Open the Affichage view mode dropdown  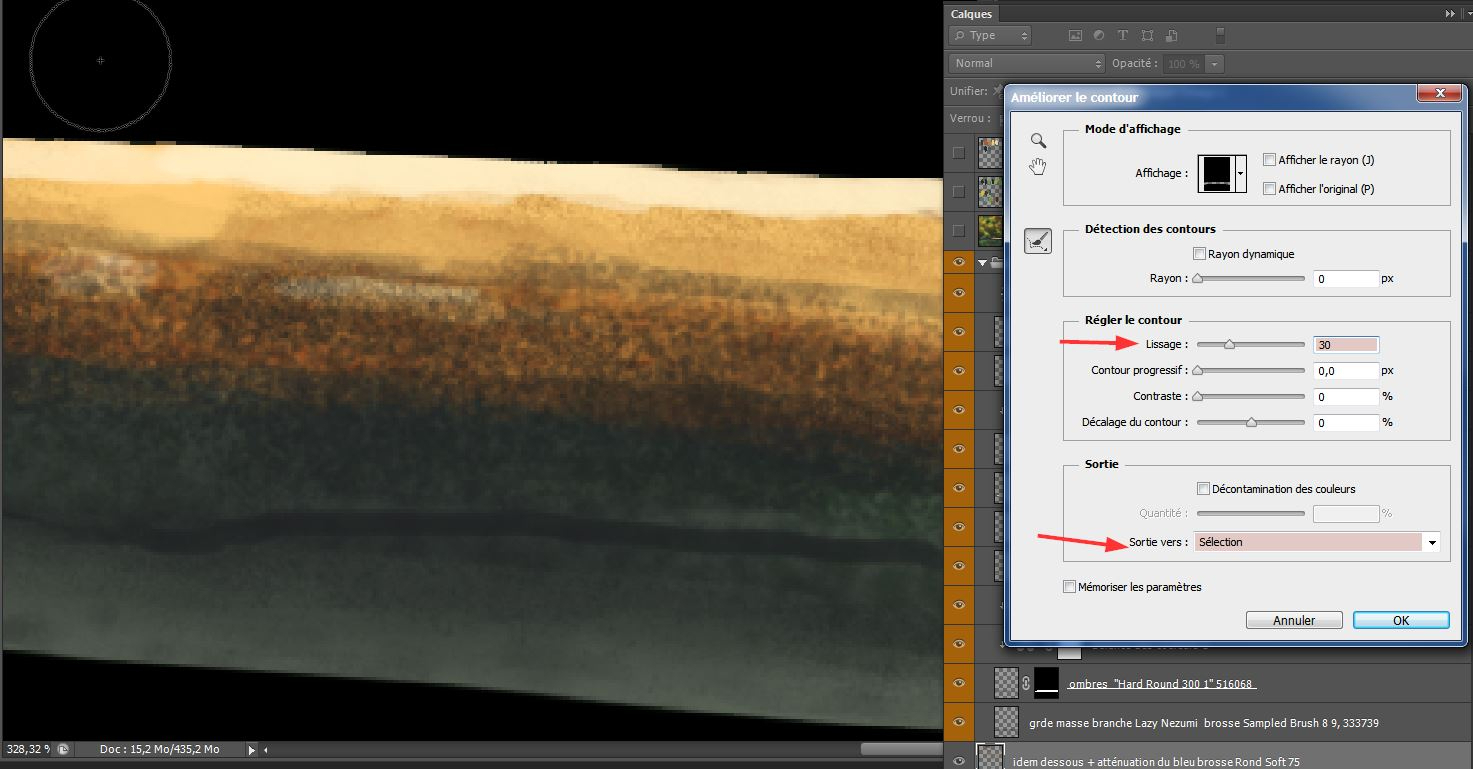click(x=1241, y=173)
